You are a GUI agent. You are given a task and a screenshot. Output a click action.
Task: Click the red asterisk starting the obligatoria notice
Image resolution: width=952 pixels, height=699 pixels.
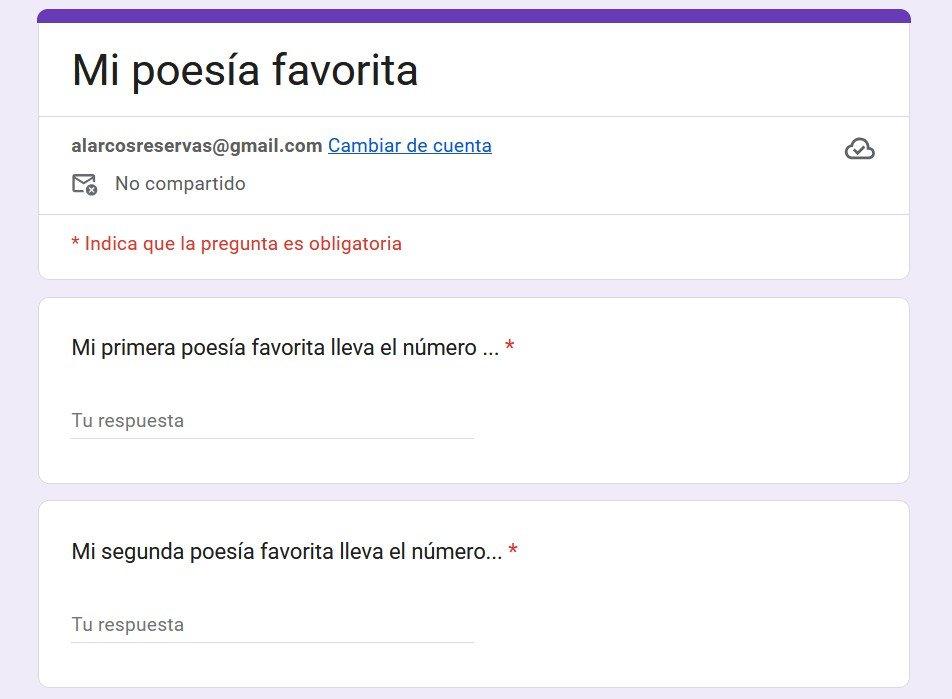(75, 243)
